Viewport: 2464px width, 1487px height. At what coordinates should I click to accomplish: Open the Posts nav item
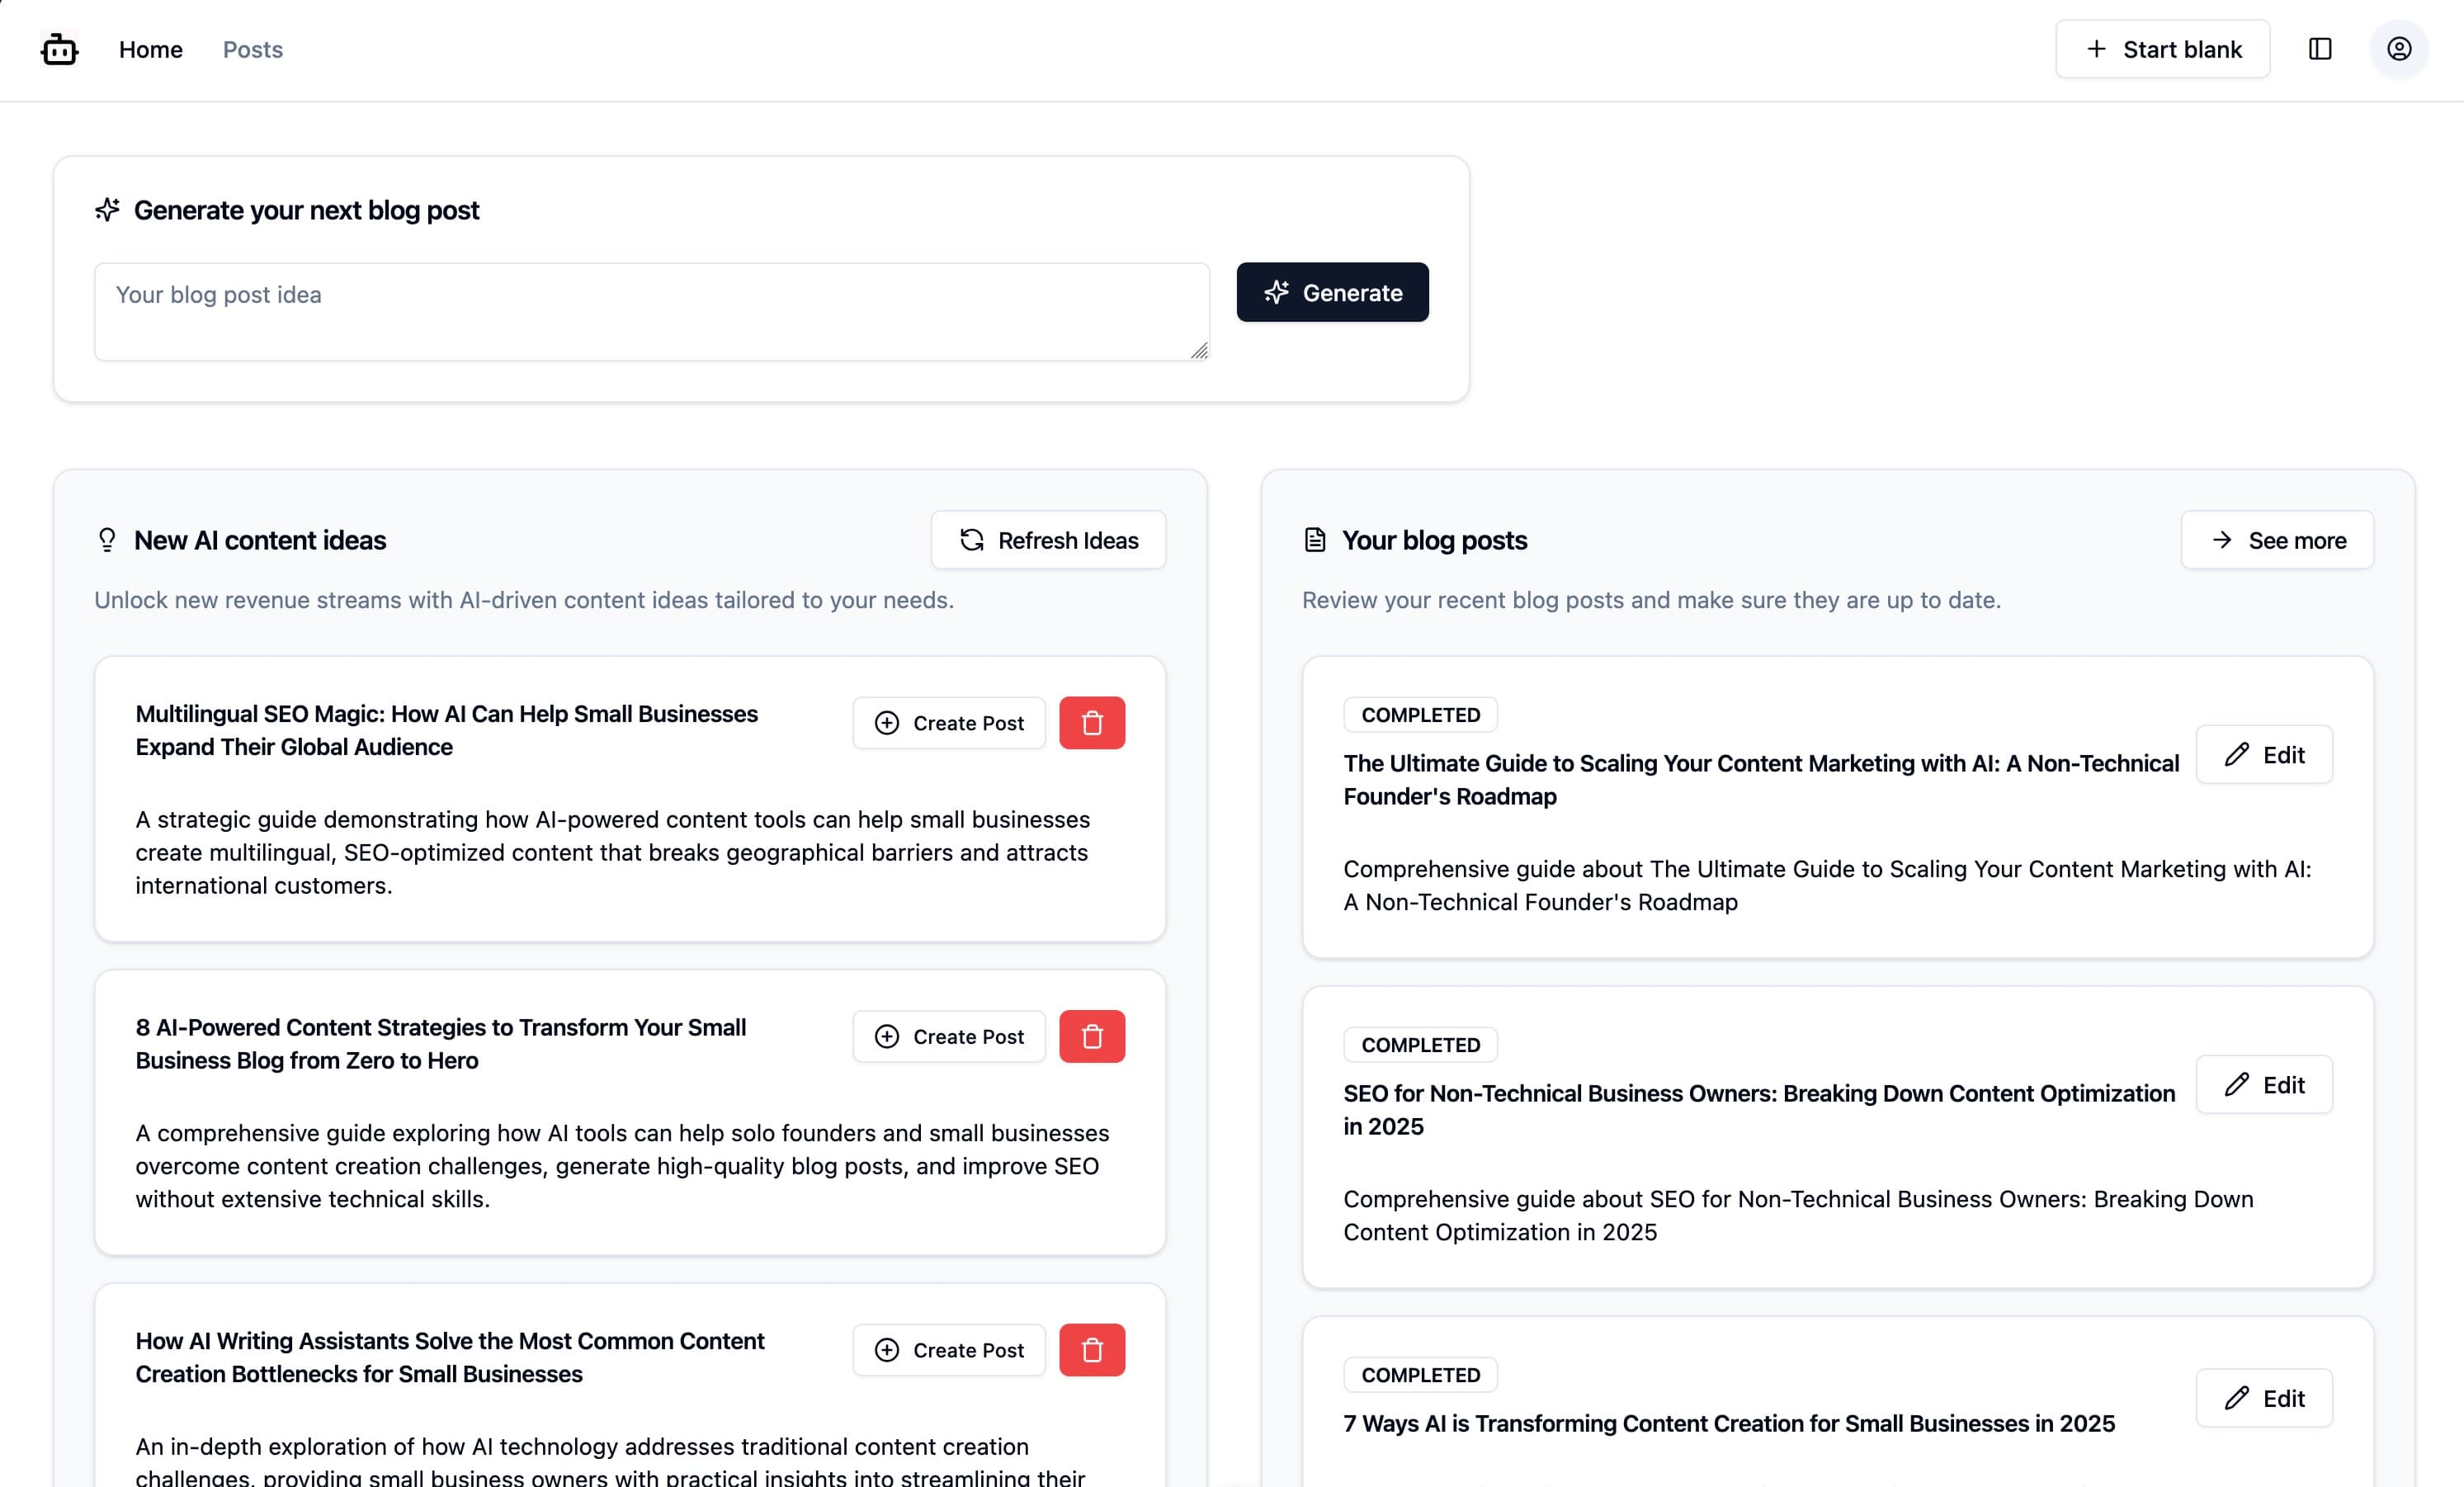click(x=253, y=49)
